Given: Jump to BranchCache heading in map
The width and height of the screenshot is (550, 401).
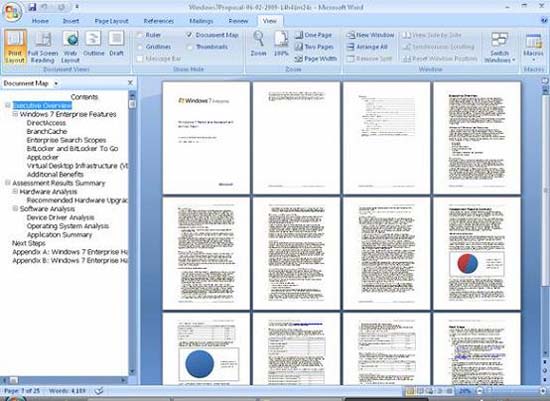Looking at the screenshot, I should pos(47,132).
